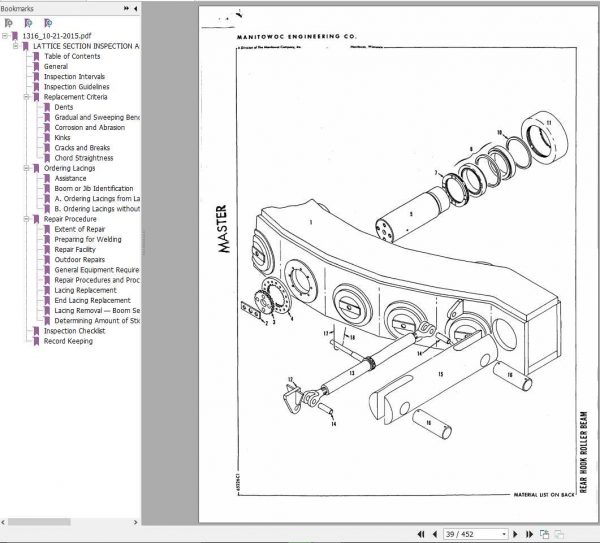Open the Repair Procedure bookmark
This screenshot has height=543, width=600.
tap(70, 219)
